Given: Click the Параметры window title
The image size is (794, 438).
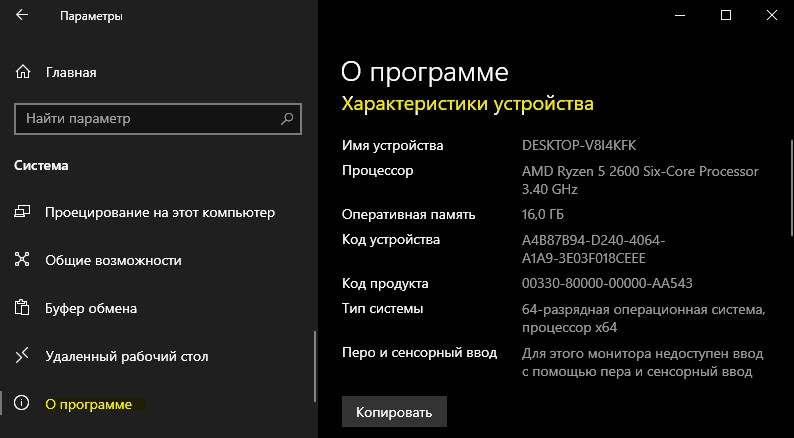Looking at the screenshot, I should tap(91, 16).
